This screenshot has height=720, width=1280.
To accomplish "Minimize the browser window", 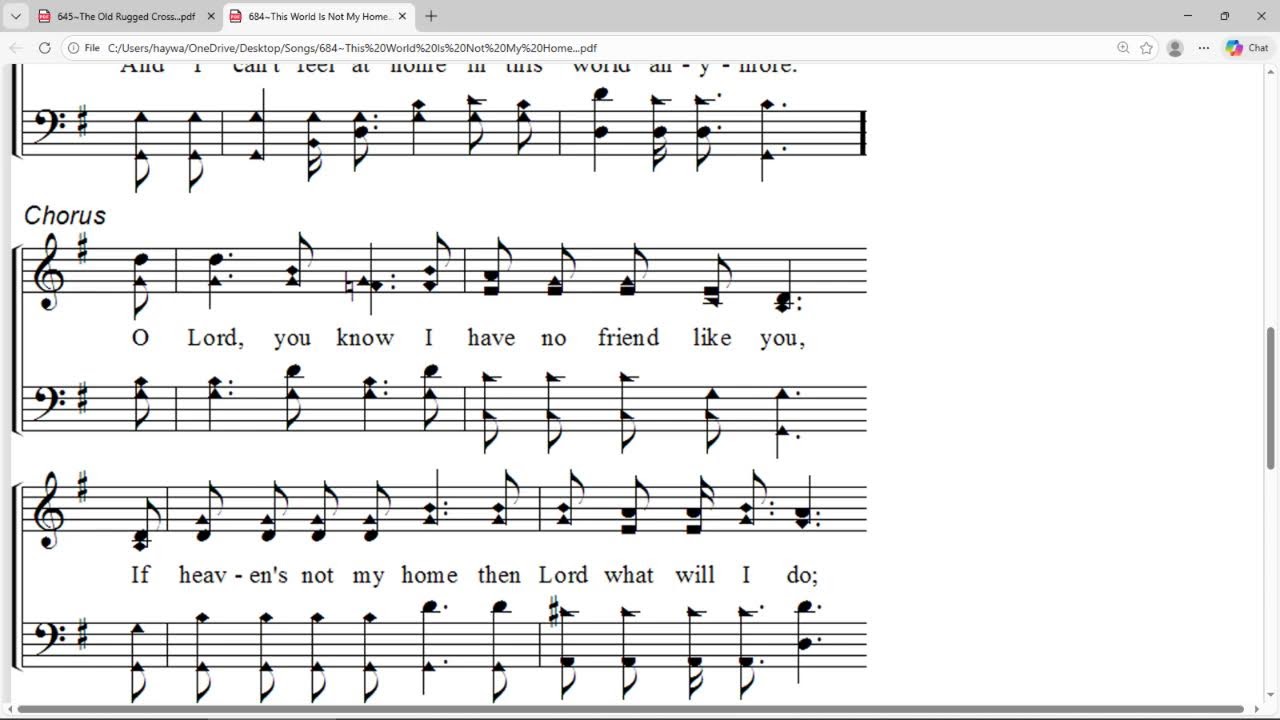I will click(1188, 16).
